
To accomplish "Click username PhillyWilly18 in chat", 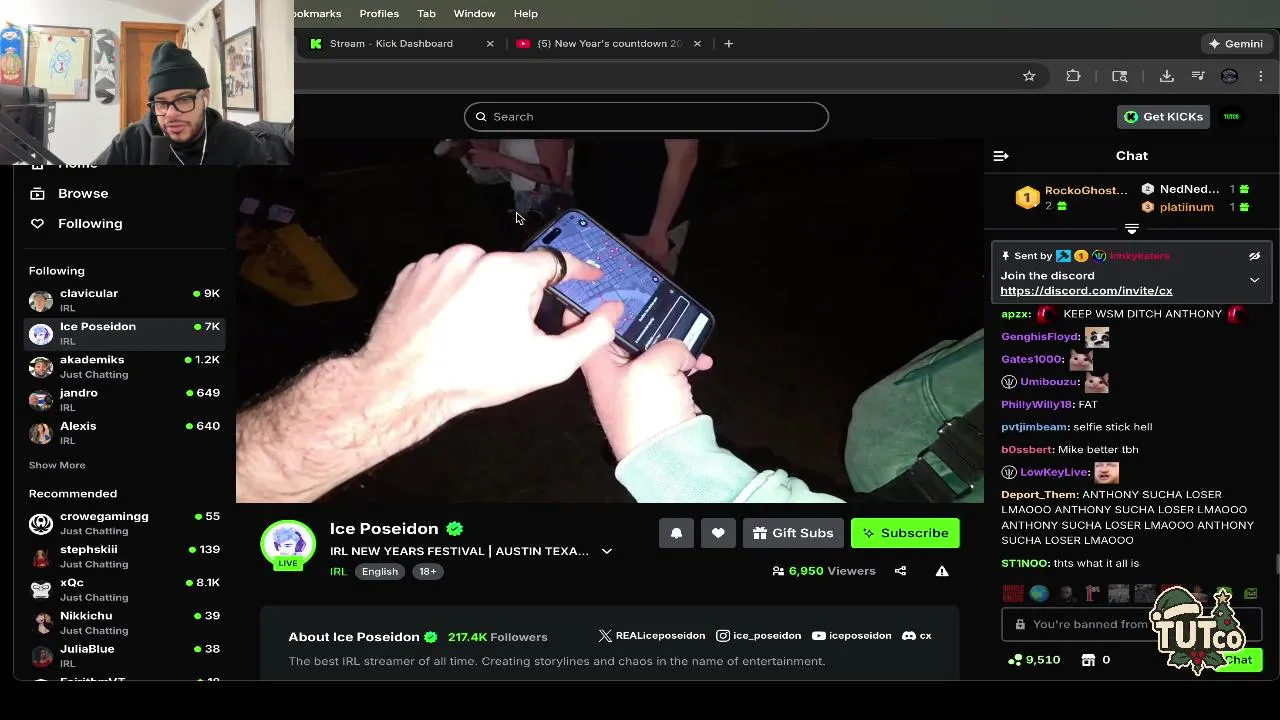I will click(1037, 405).
